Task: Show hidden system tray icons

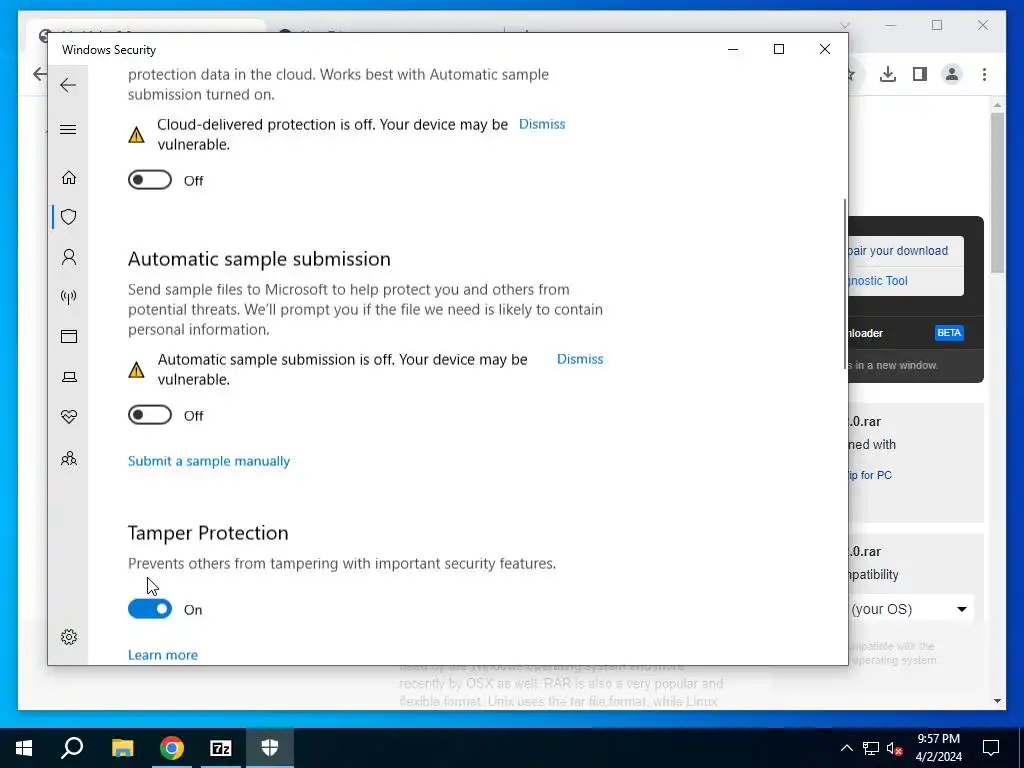Action: pyautogui.click(x=846, y=748)
